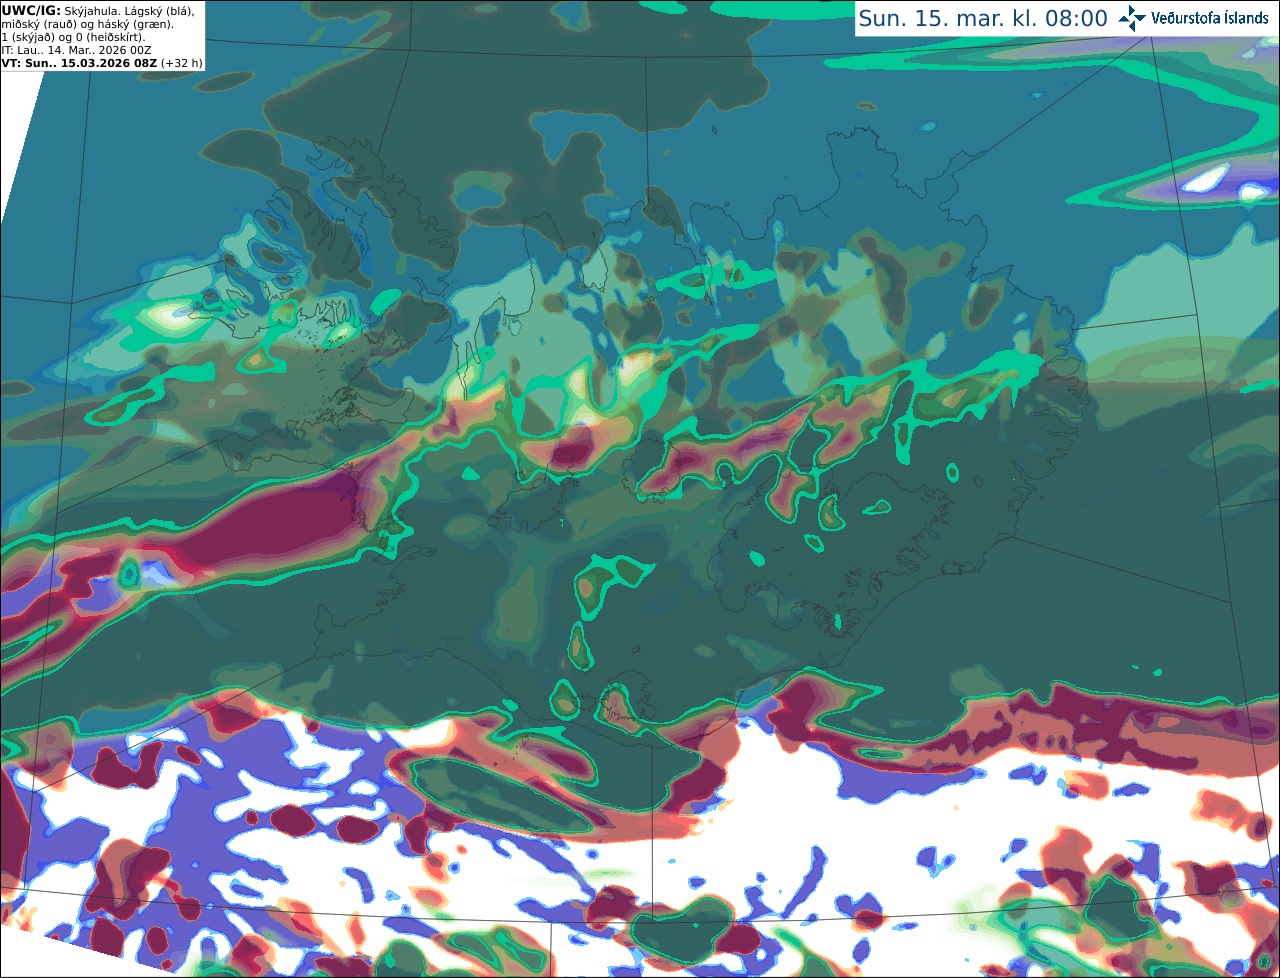Screen dimensions: 1280x978
Task: Click the '1 (skýjað) og 0 (heiðskírt)' line
Action: [73, 36]
